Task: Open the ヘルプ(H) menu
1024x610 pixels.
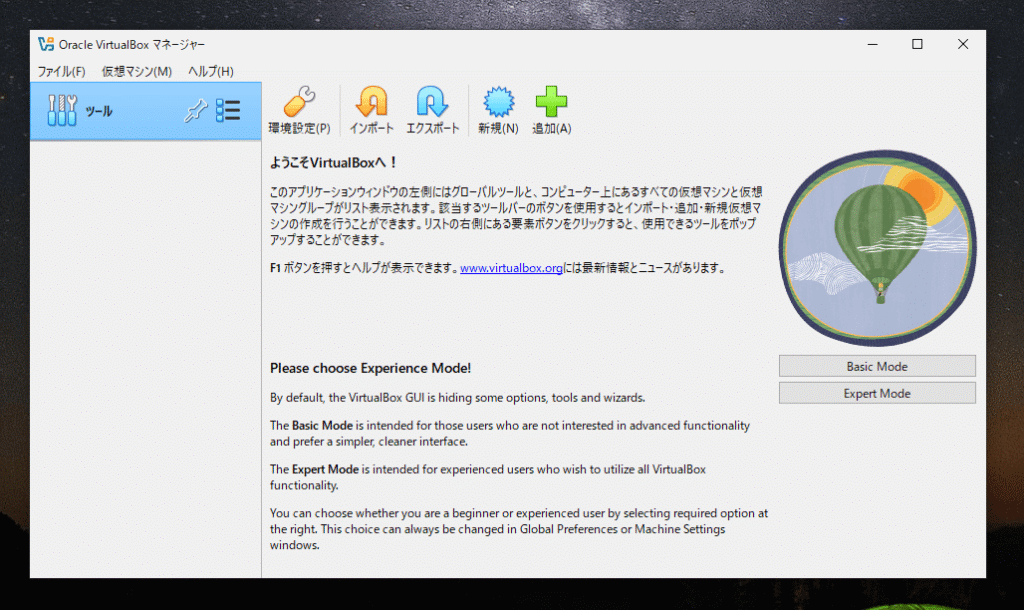Action: pyautogui.click(x=210, y=71)
